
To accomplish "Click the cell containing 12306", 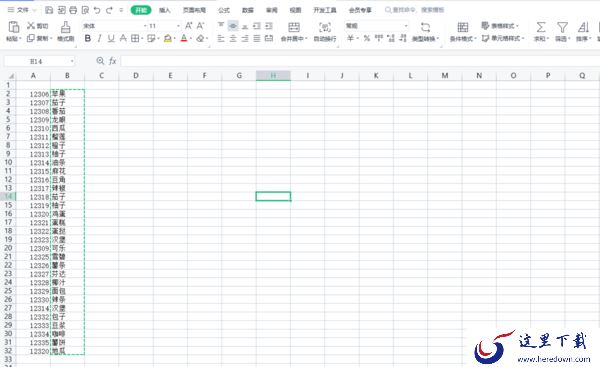I will tap(33, 94).
